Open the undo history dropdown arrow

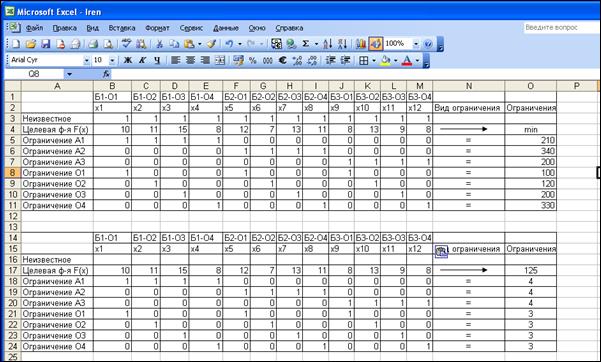(240, 44)
